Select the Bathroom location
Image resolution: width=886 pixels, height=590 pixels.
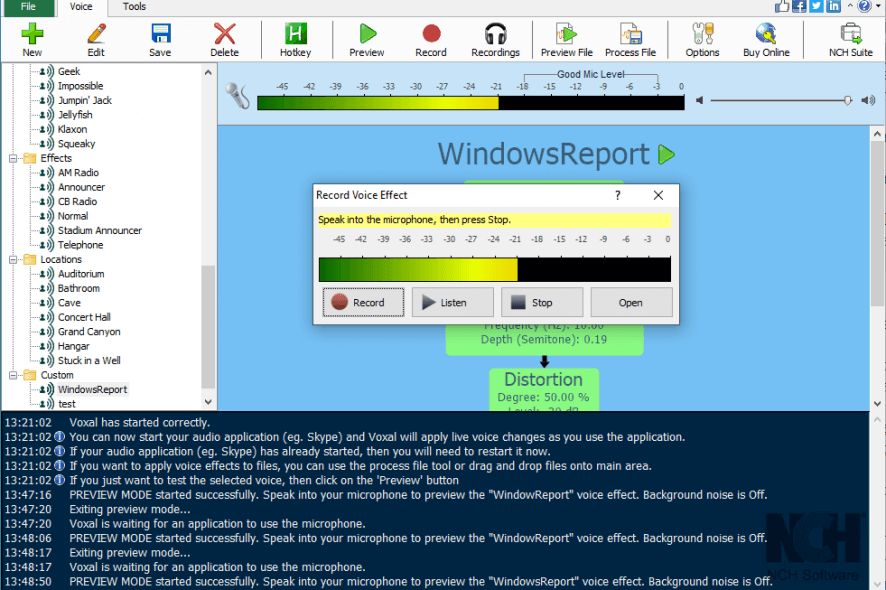79,288
